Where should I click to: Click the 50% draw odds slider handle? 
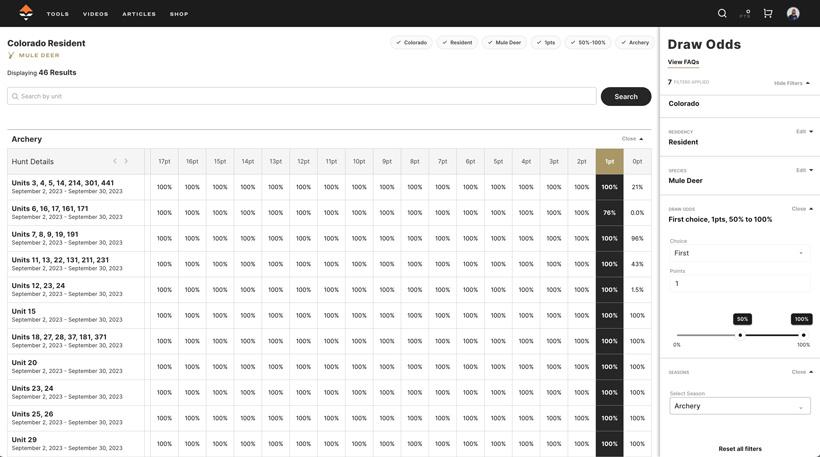[740, 335]
